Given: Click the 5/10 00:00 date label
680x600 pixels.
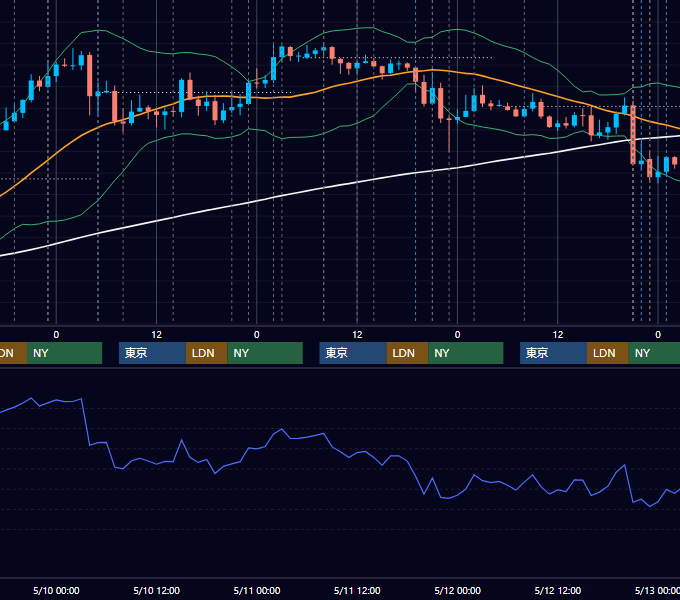Looking at the screenshot, I should pyautogui.click(x=56, y=590).
